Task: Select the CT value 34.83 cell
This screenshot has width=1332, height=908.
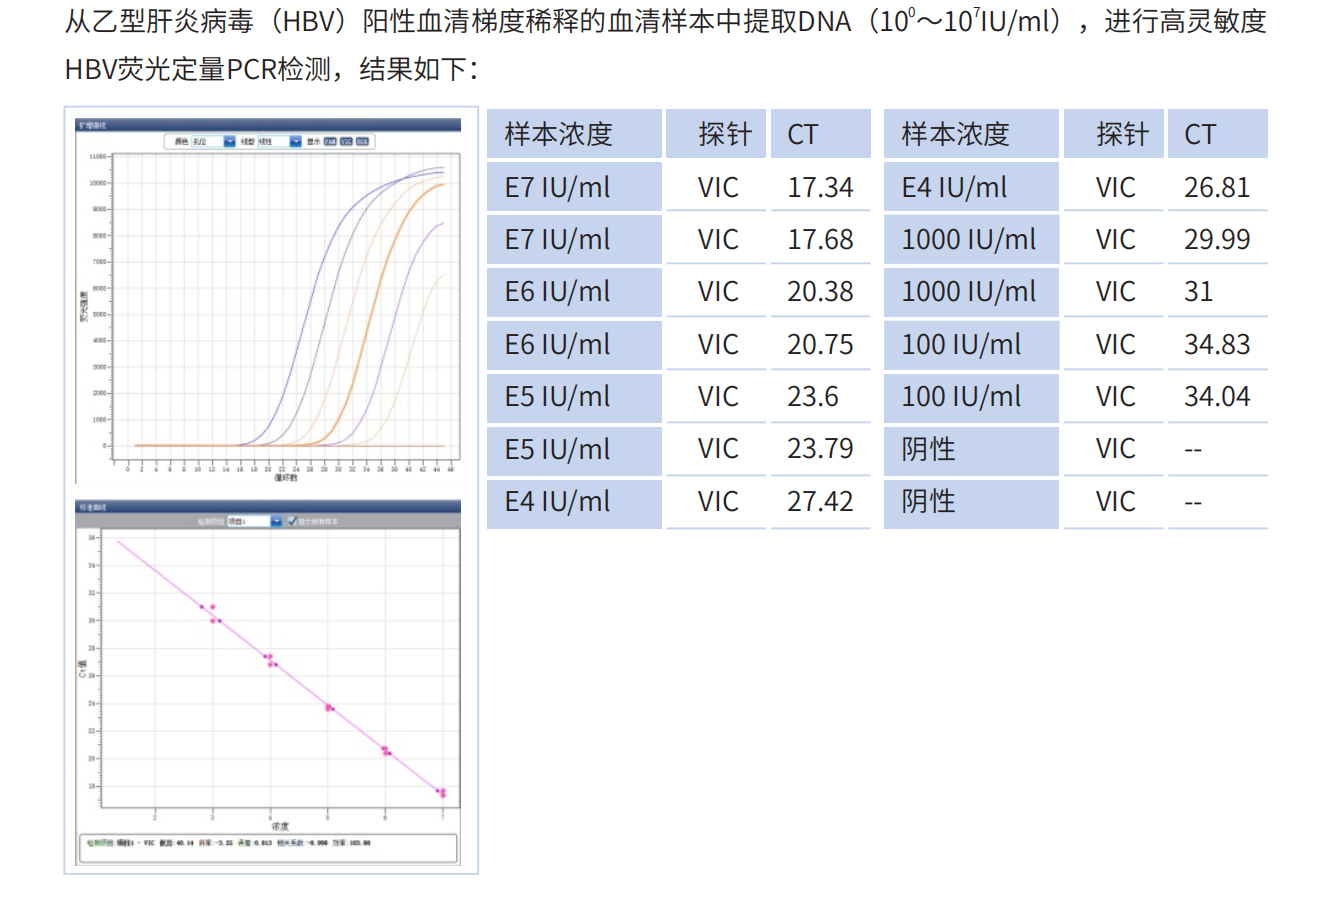Action: [x=1217, y=344]
